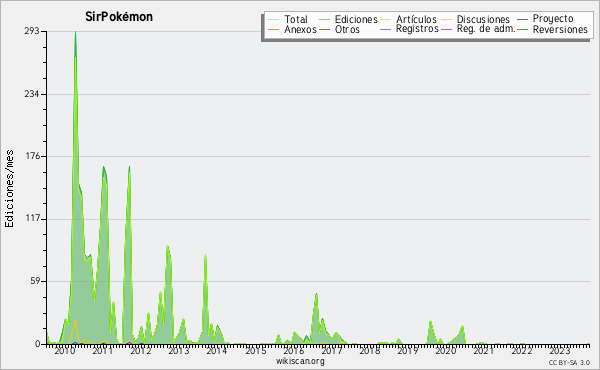Click the 2011 x-axis label
The width and height of the screenshot is (600, 370).
pos(103,350)
